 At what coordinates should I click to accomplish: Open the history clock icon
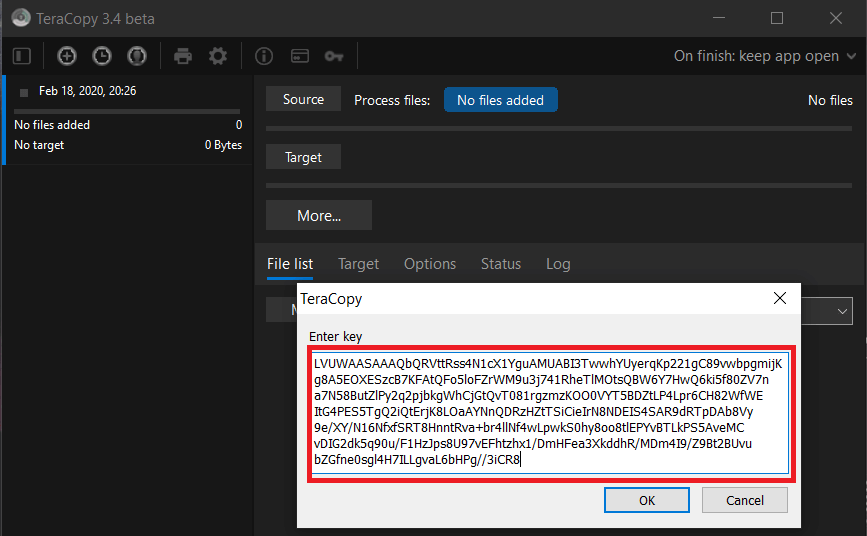point(102,56)
